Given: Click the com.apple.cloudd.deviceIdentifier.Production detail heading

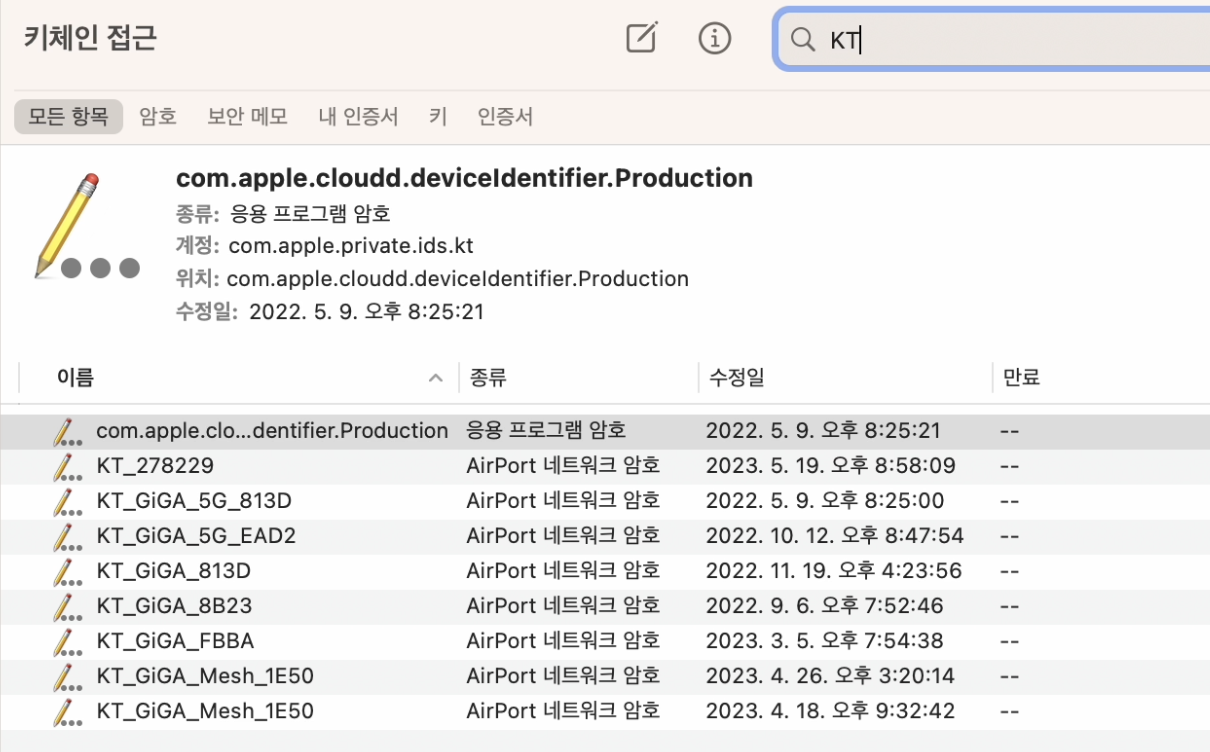Looking at the screenshot, I should point(464,178).
